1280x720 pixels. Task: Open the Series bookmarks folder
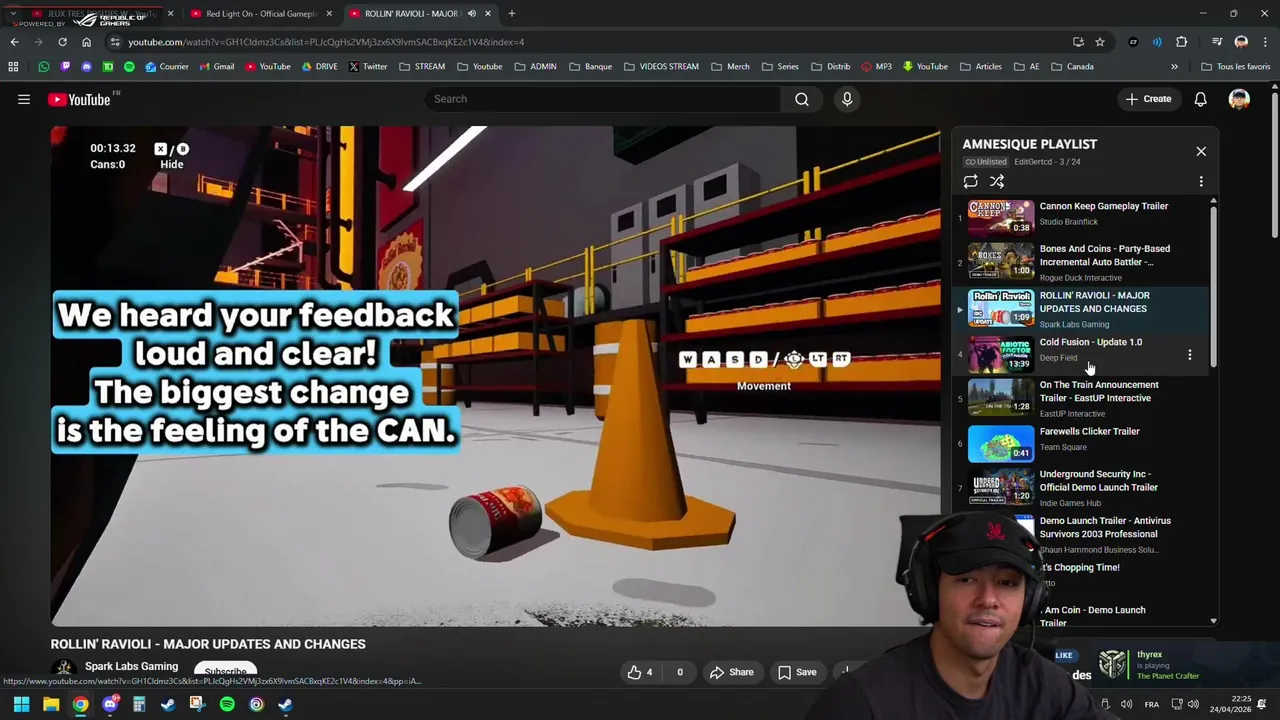pyautogui.click(x=780, y=67)
